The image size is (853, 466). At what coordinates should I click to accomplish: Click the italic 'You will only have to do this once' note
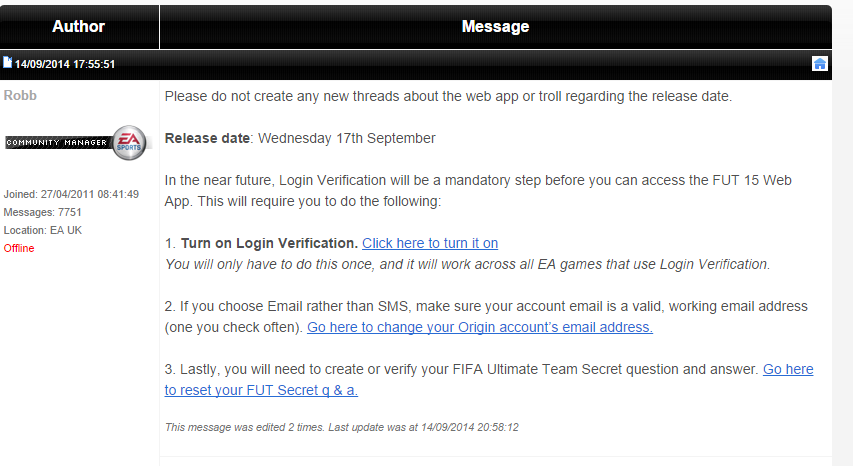coord(467,264)
